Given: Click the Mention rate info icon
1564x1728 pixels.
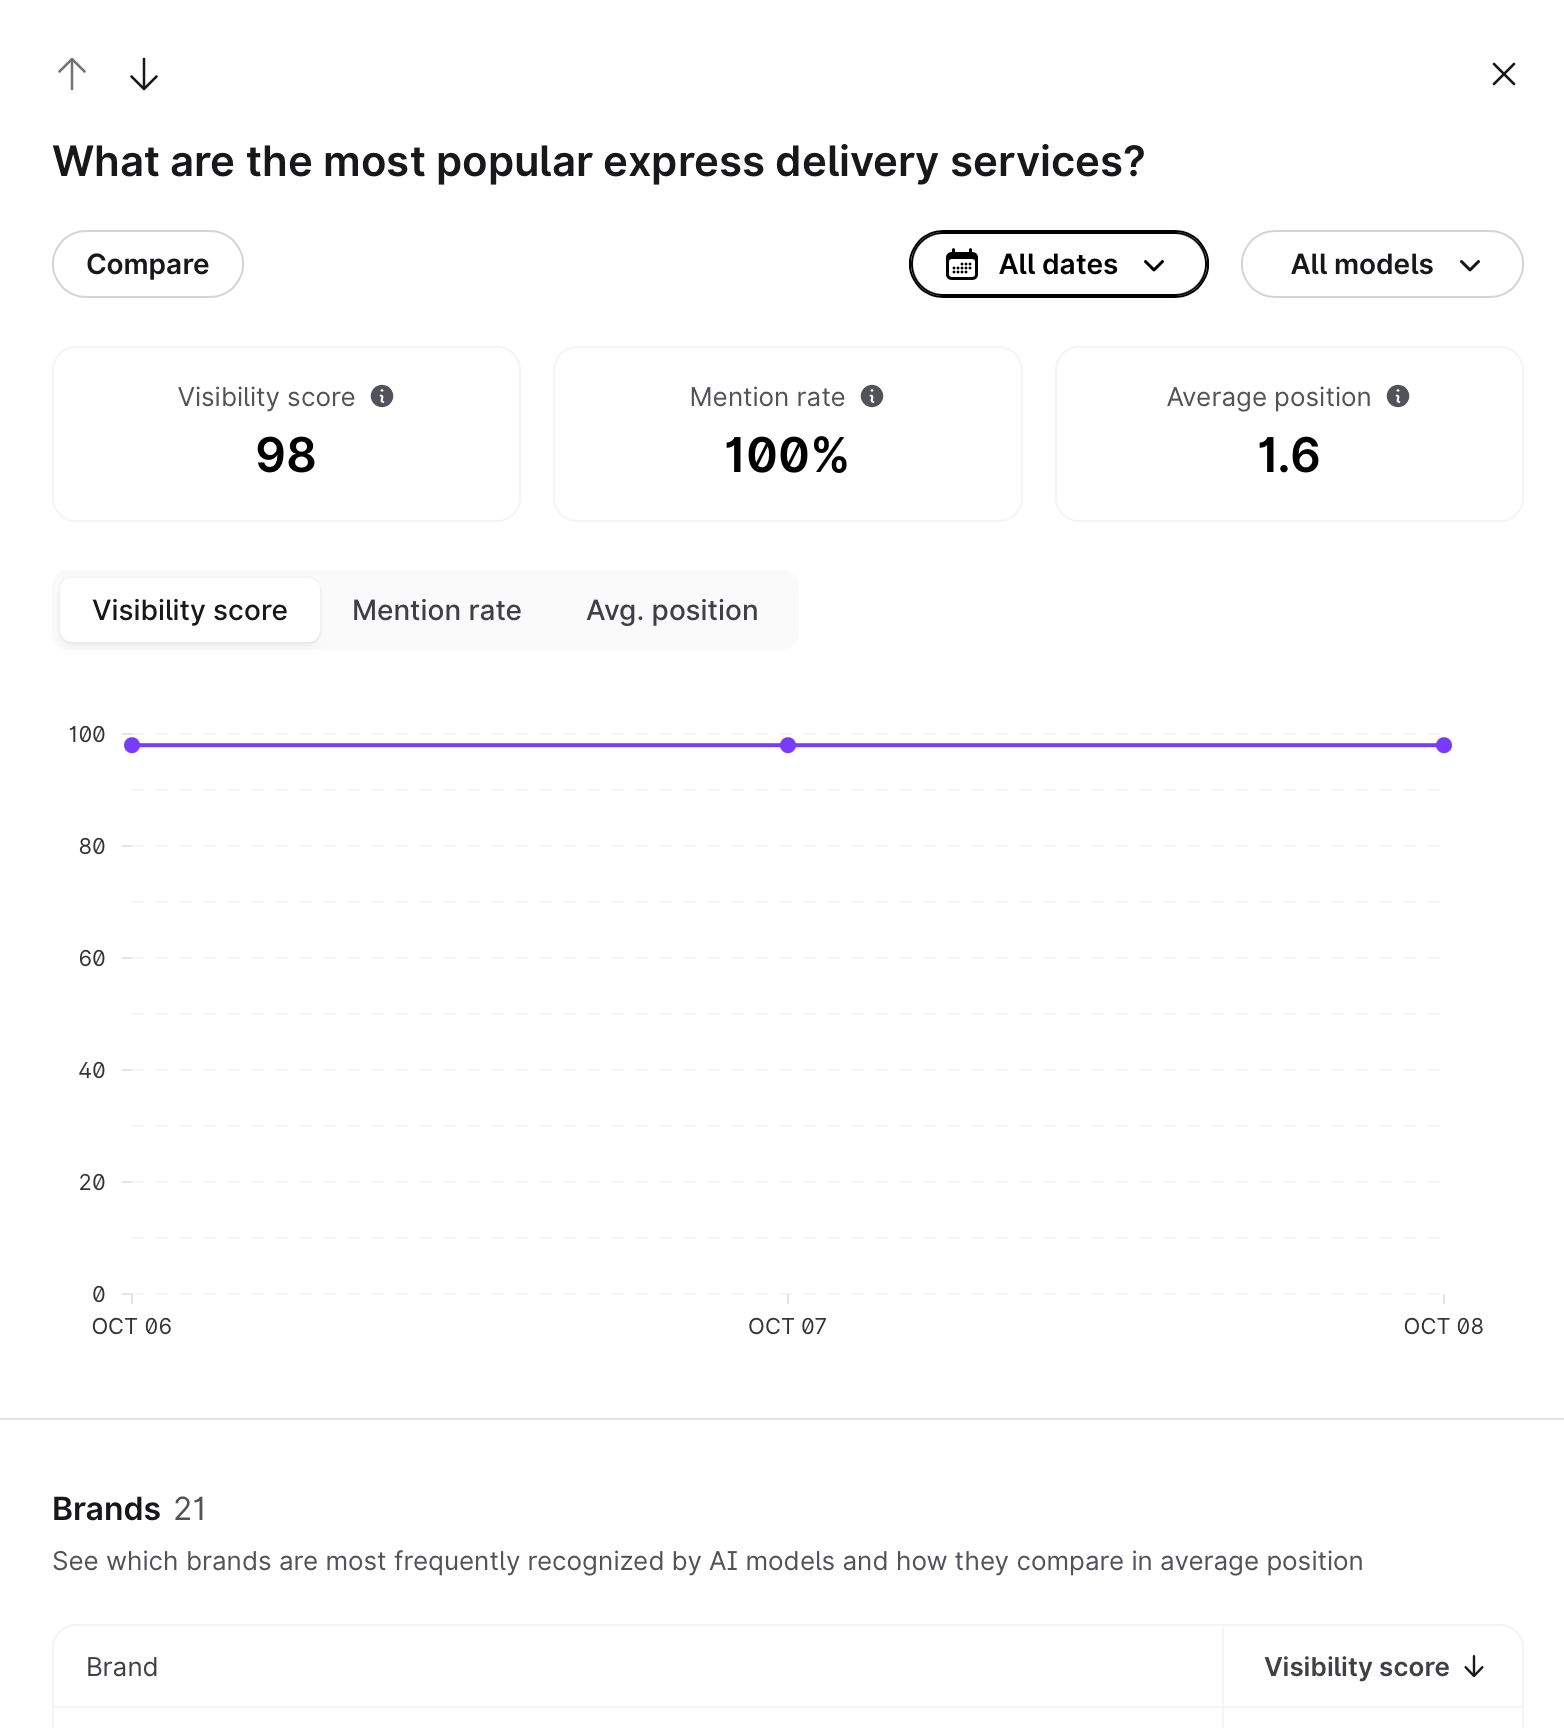Looking at the screenshot, I should [x=872, y=396].
